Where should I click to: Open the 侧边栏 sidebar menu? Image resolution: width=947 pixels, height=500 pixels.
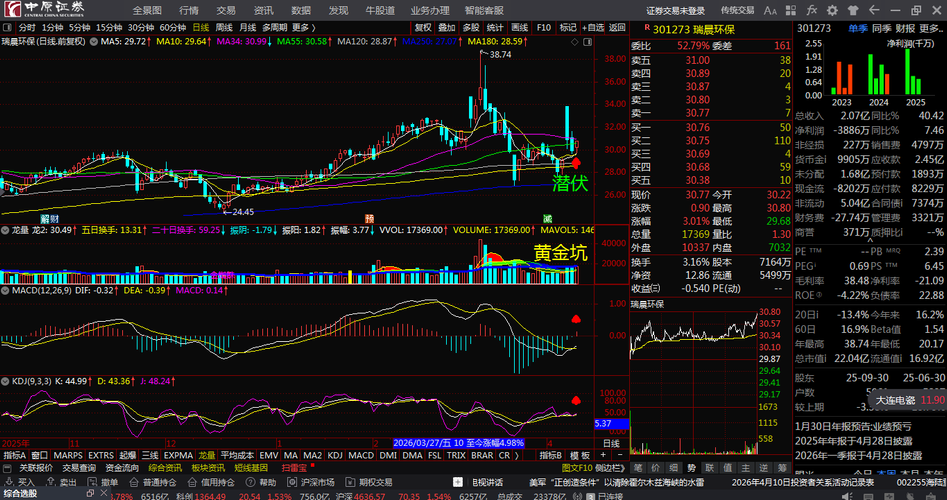coord(610,468)
